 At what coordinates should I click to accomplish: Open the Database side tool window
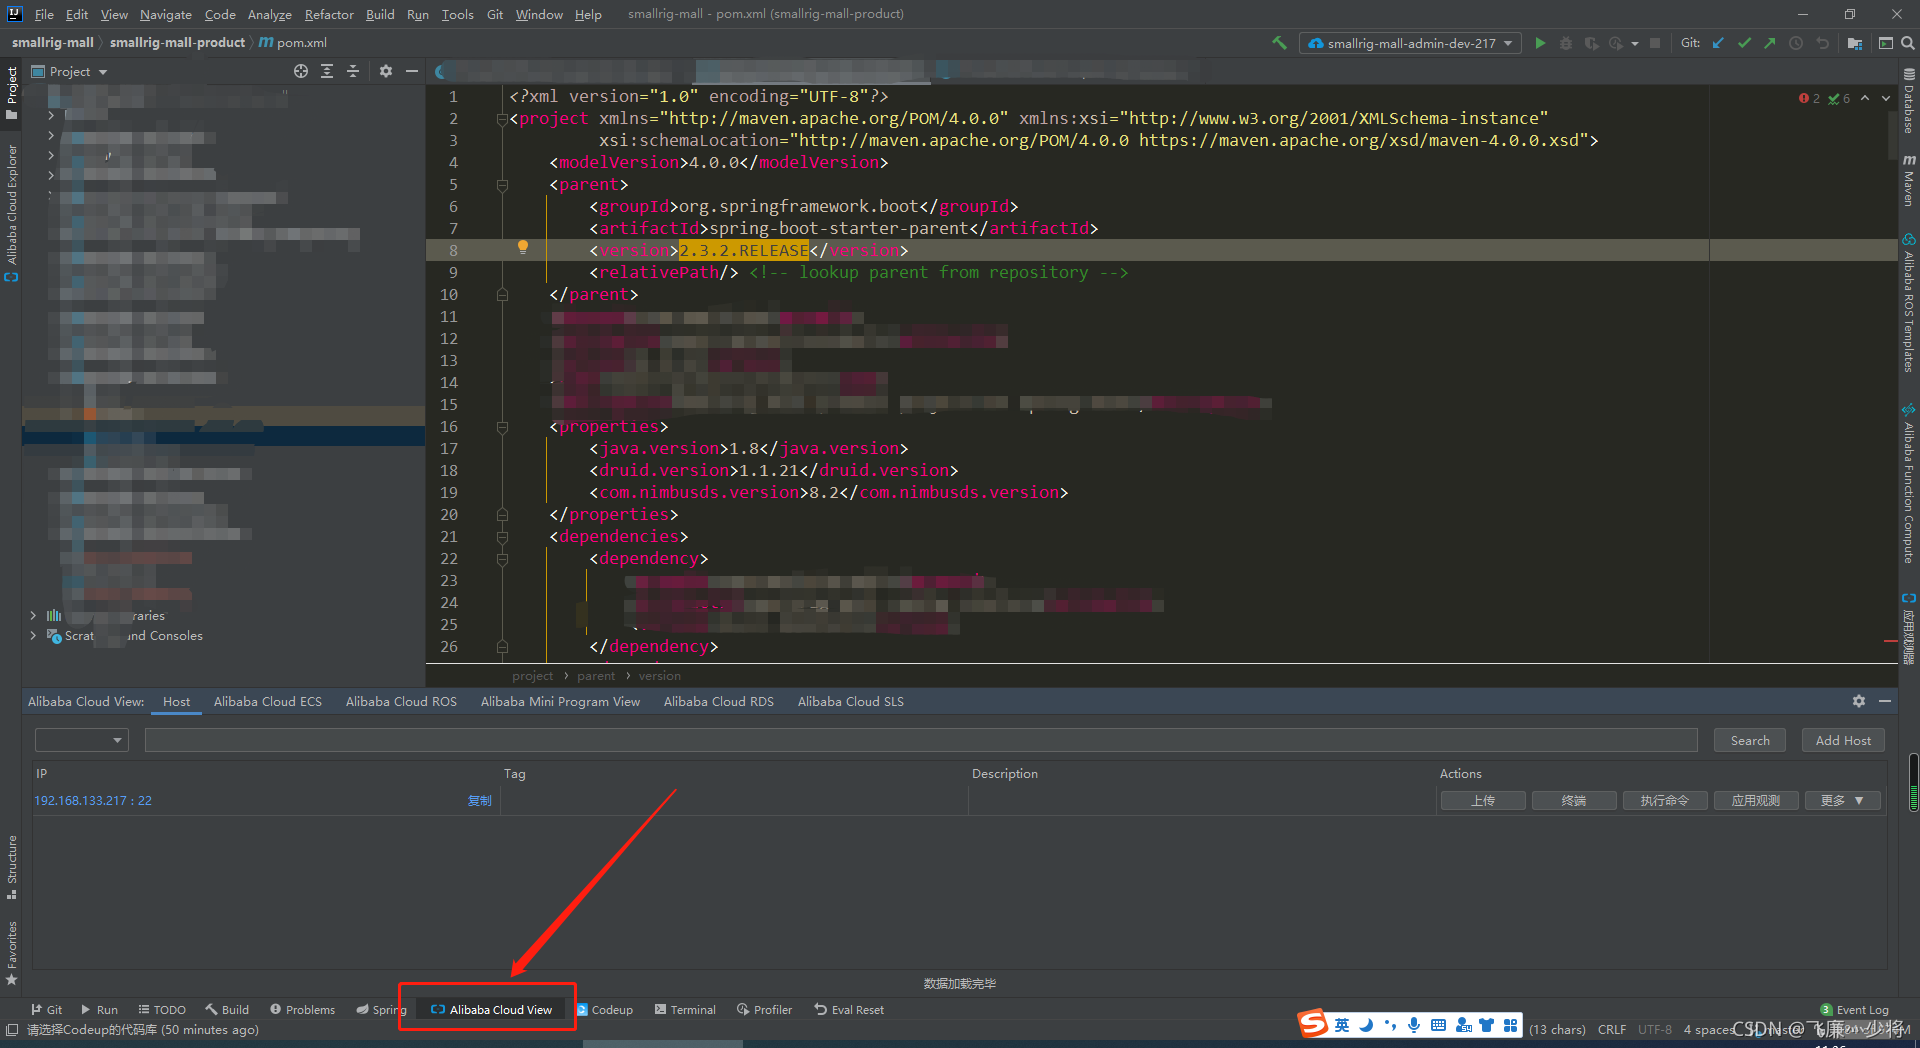tap(1909, 101)
